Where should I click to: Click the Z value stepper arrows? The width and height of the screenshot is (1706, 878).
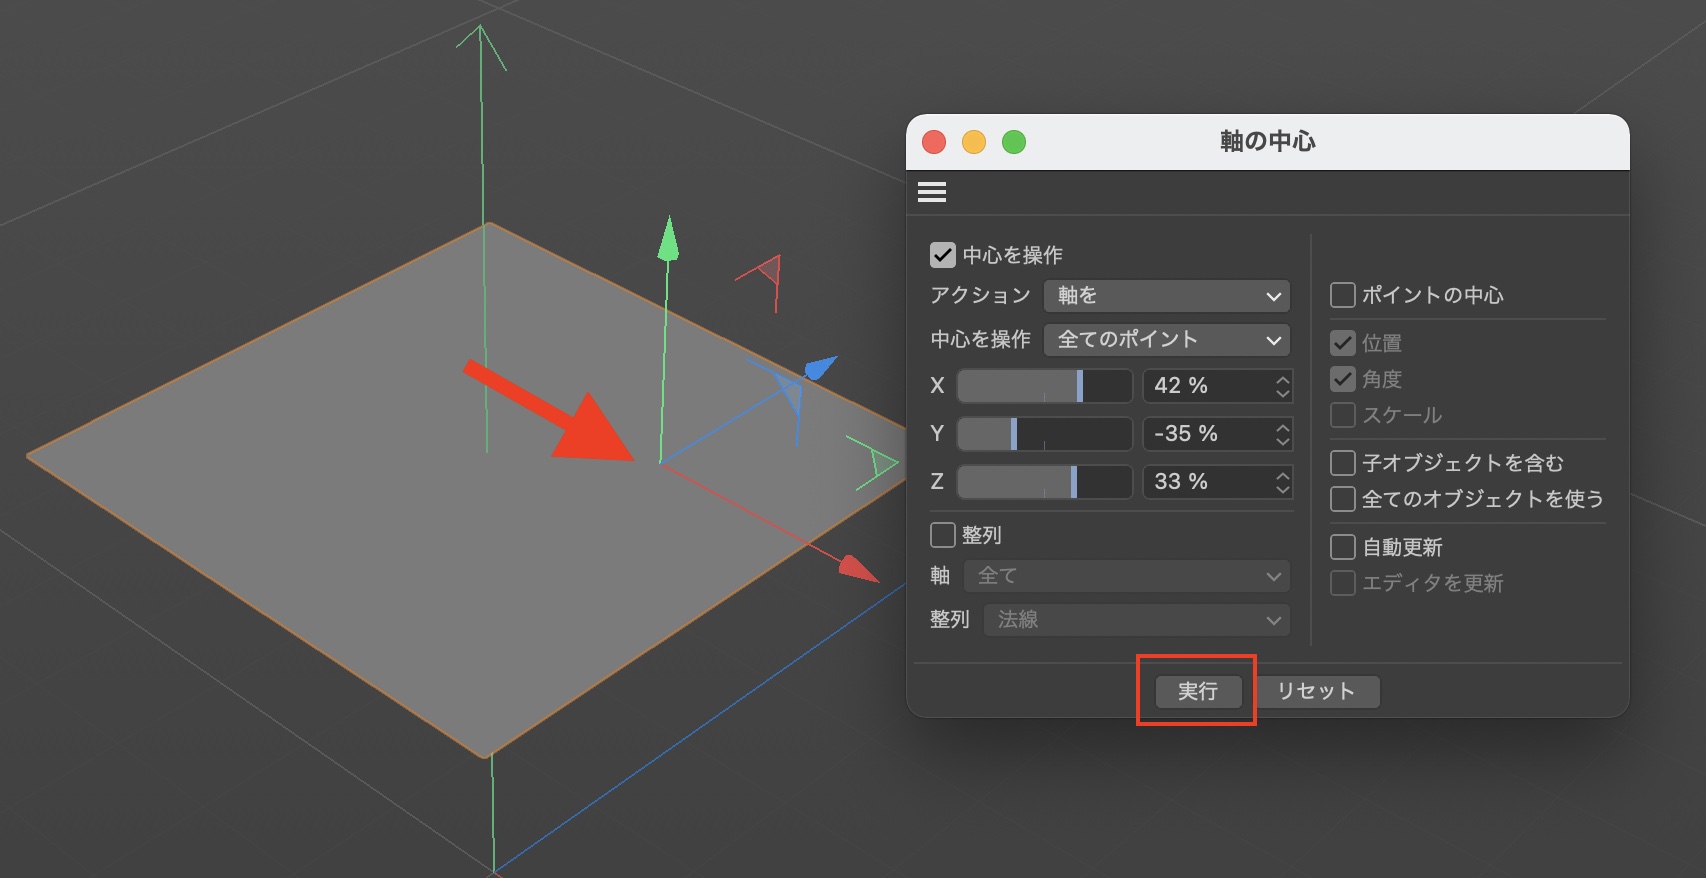(x=1282, y=482)
